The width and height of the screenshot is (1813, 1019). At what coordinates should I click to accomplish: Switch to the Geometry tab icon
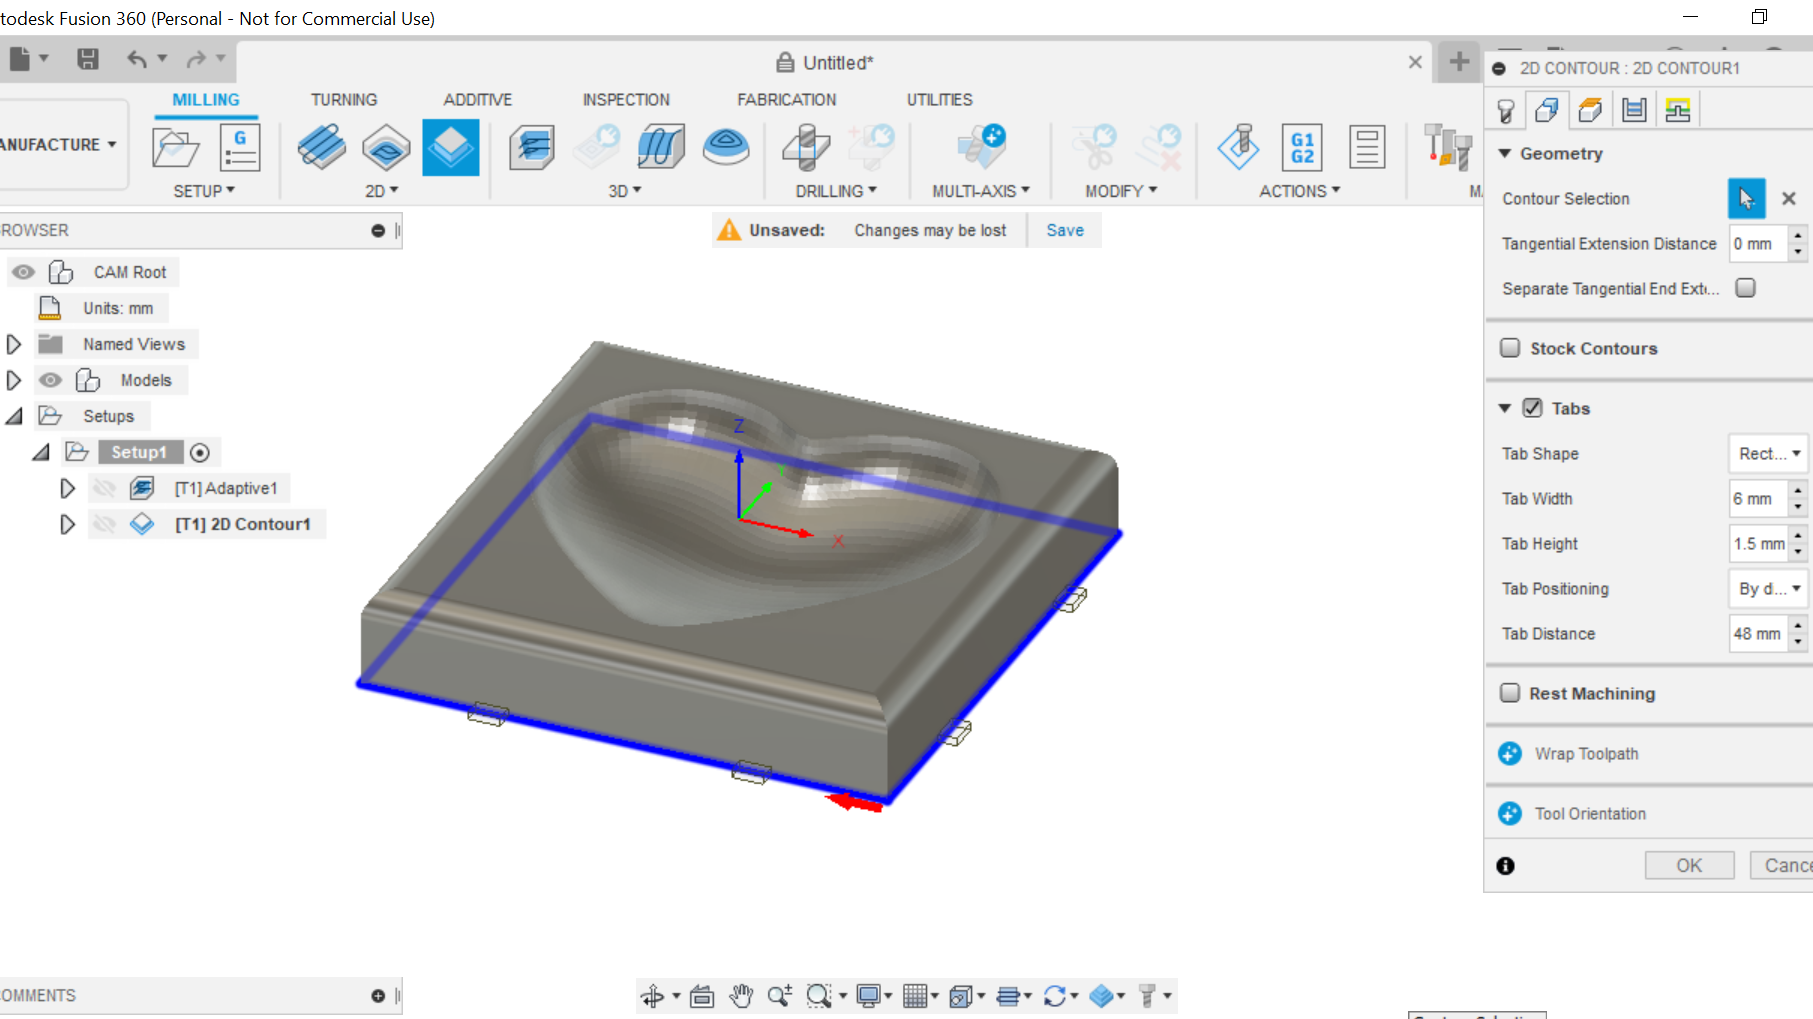point(1547,110)
